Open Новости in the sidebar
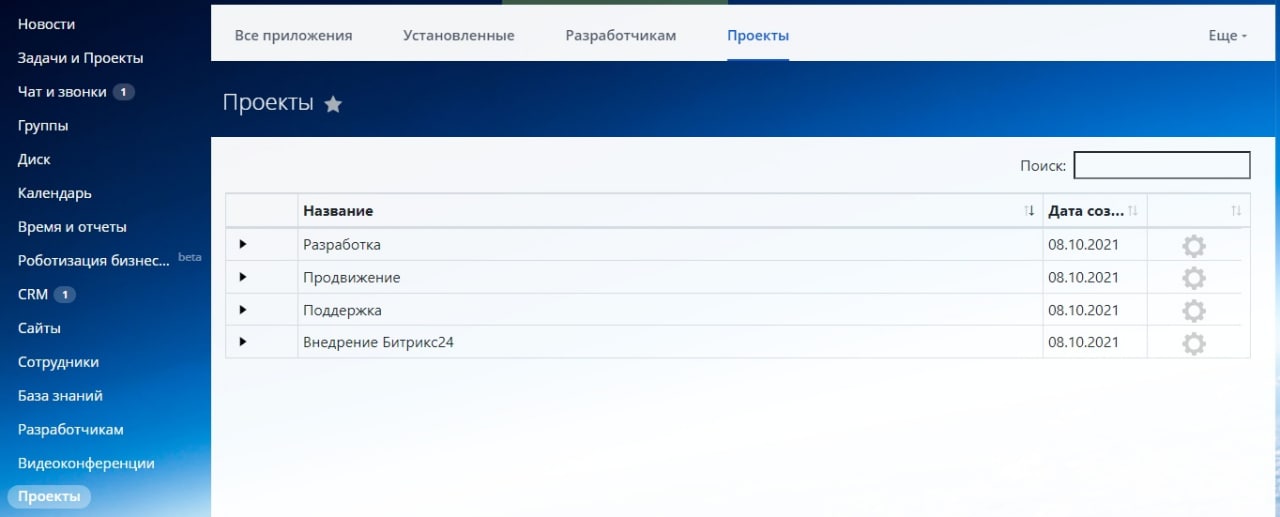This screenshot has height=517, width=1280. (46, 24)
